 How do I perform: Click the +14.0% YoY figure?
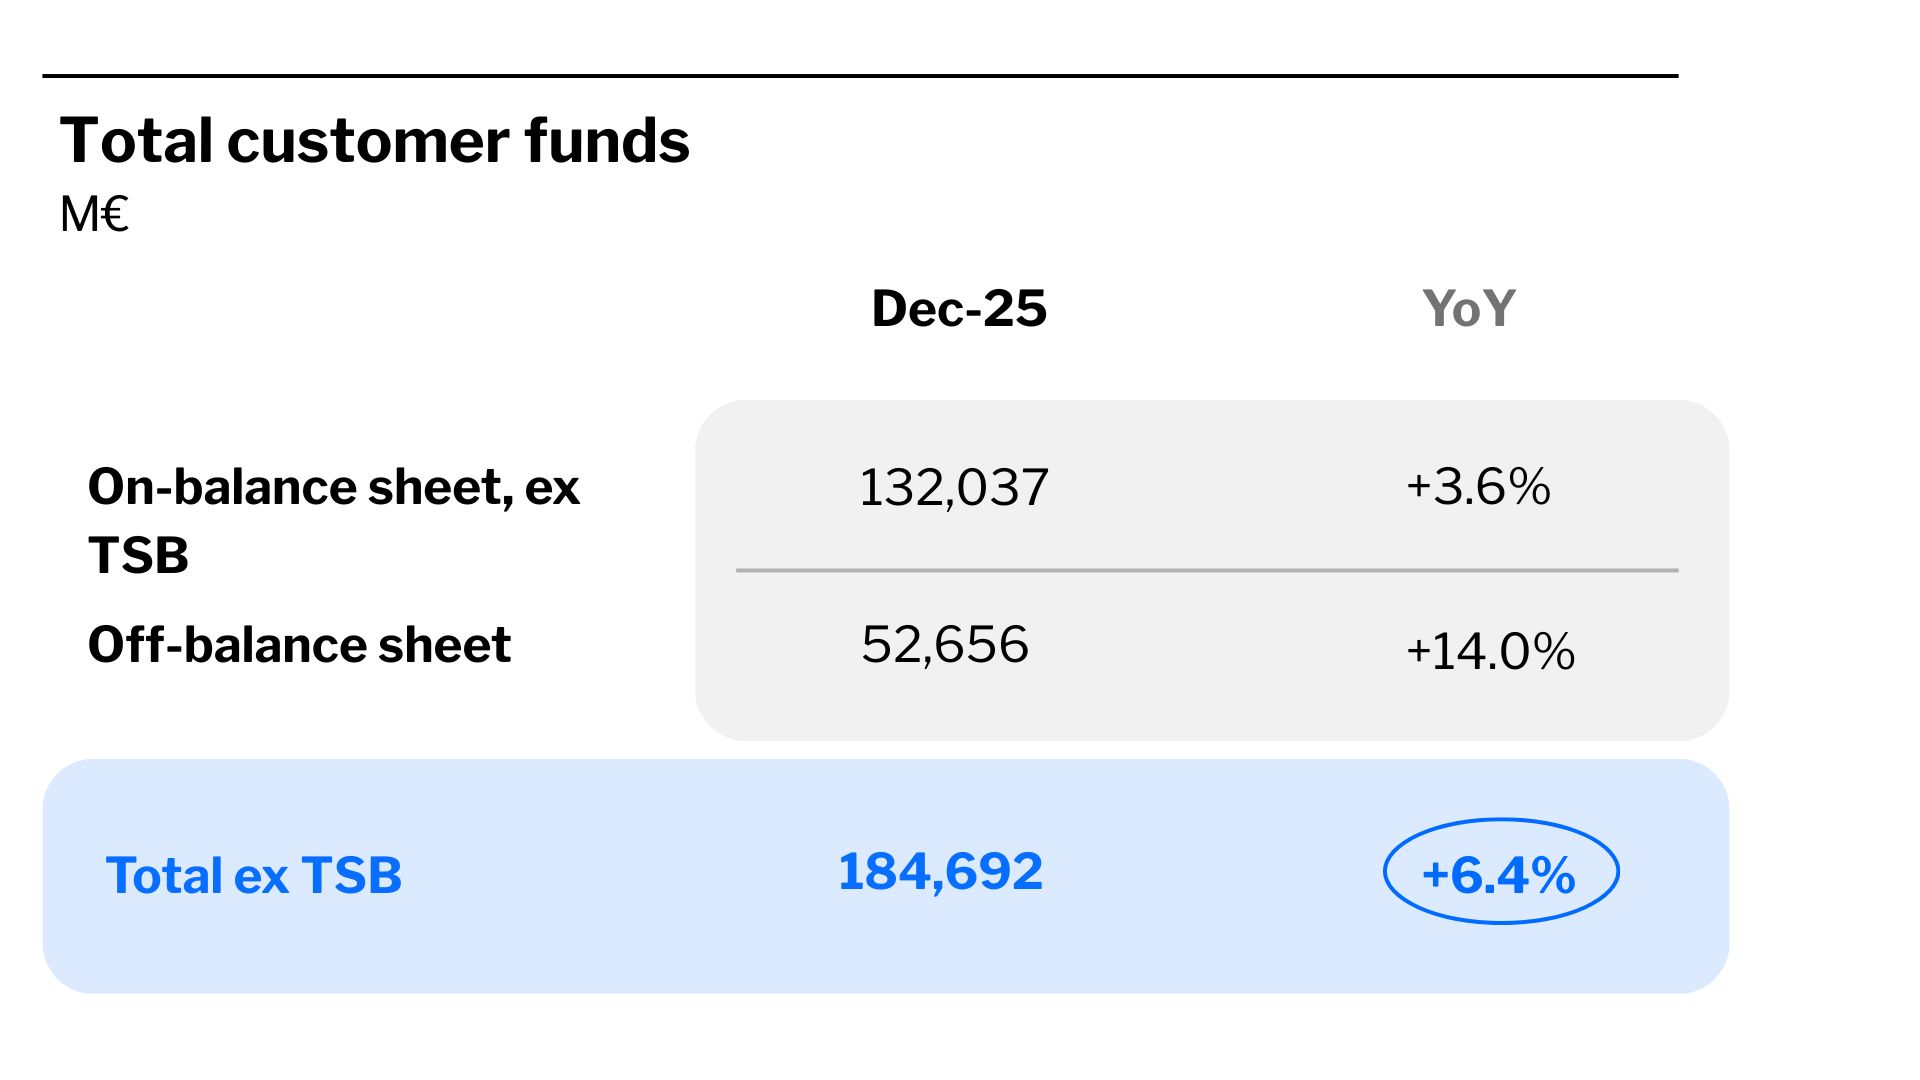click(1490, 651)
